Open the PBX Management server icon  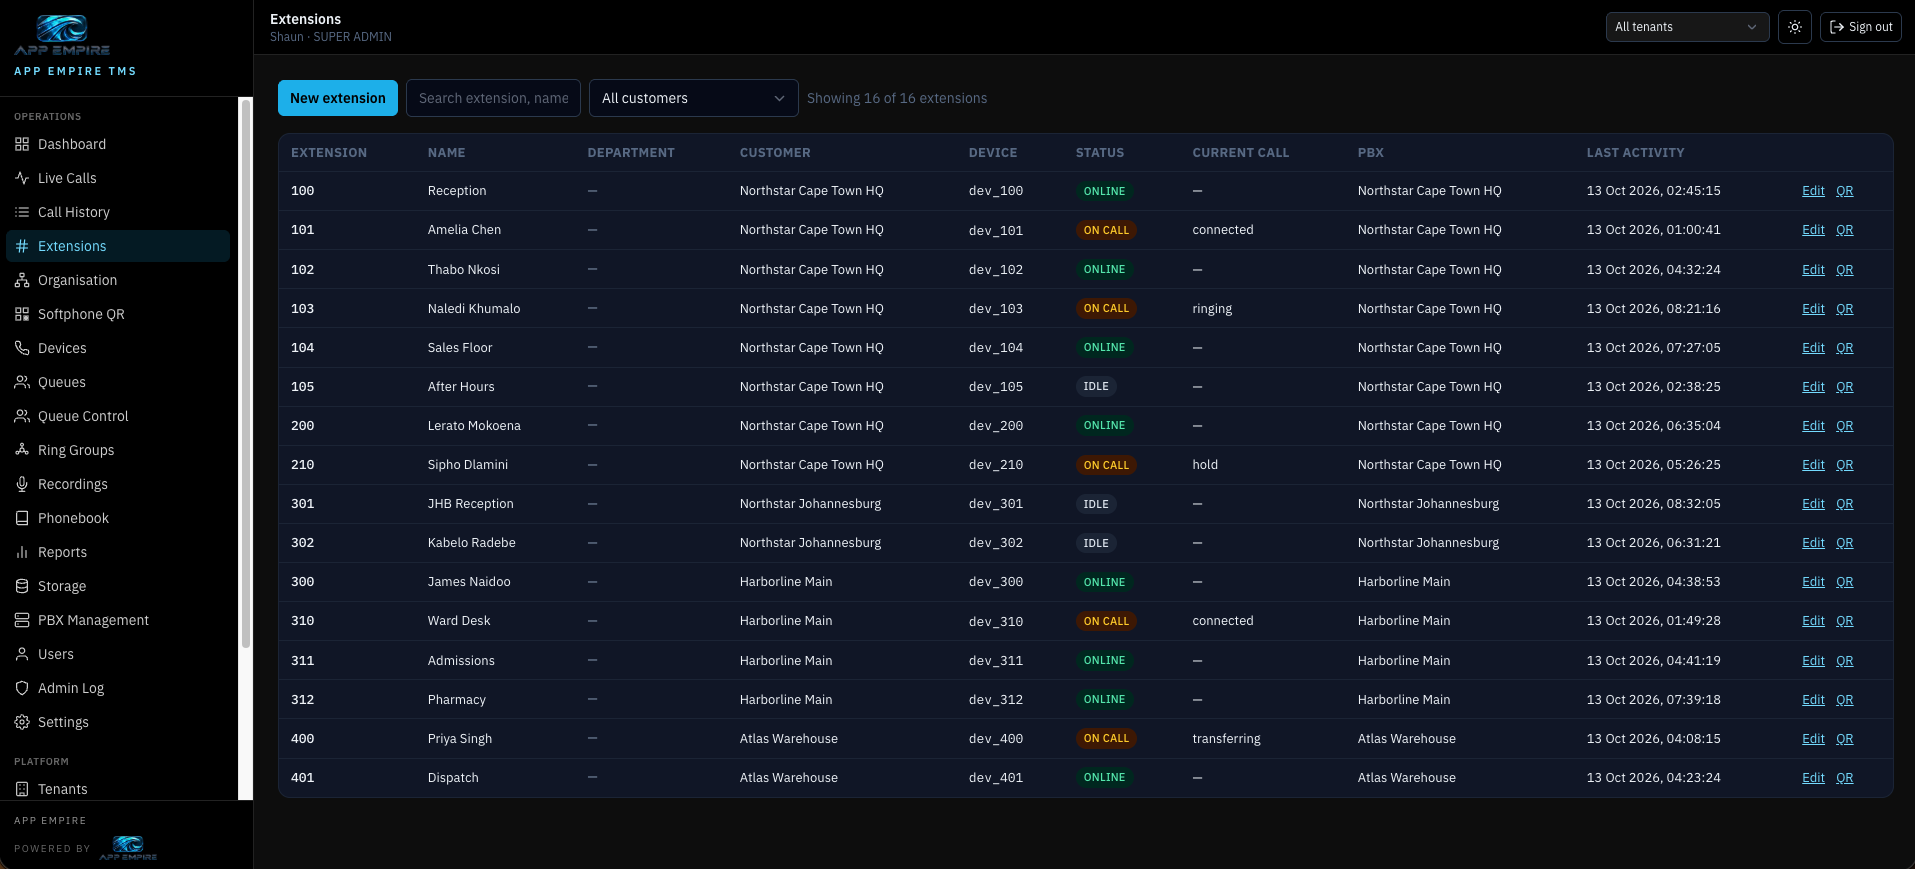pos(22,620)
